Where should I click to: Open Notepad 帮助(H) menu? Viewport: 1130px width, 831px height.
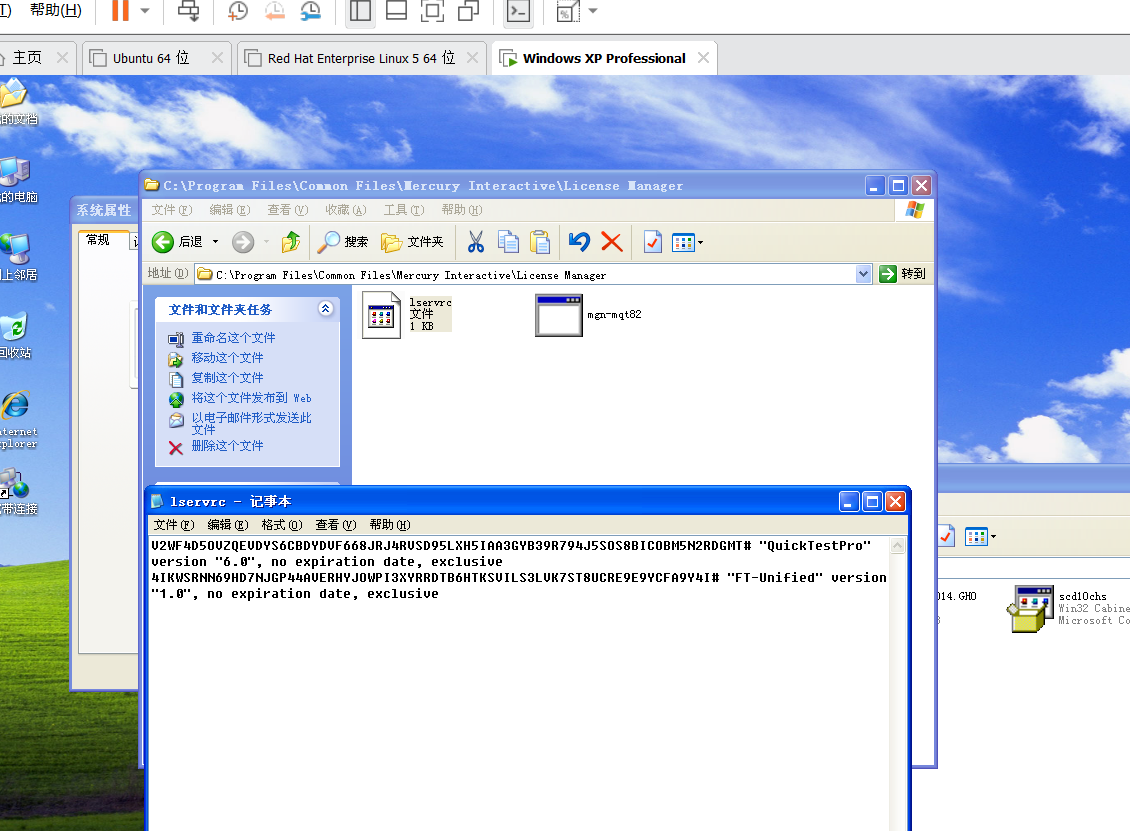tap(390, 525)
